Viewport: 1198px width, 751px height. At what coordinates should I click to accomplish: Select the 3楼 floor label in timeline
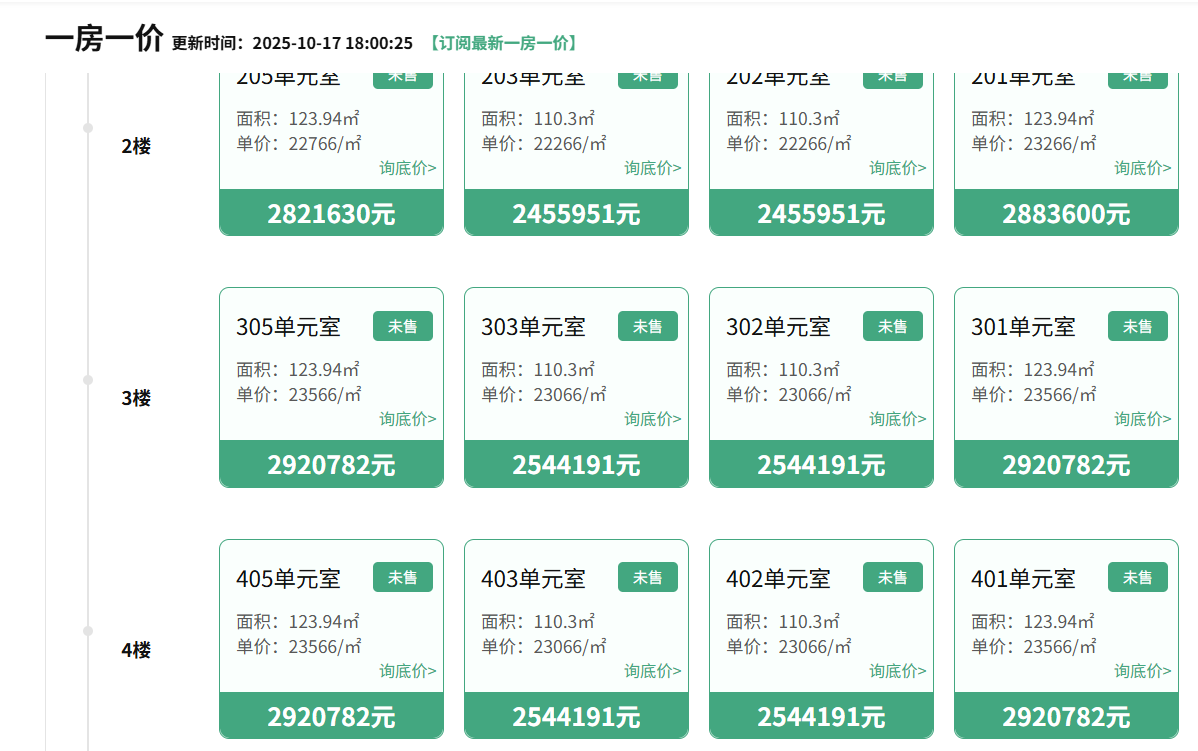click(136, 398)
